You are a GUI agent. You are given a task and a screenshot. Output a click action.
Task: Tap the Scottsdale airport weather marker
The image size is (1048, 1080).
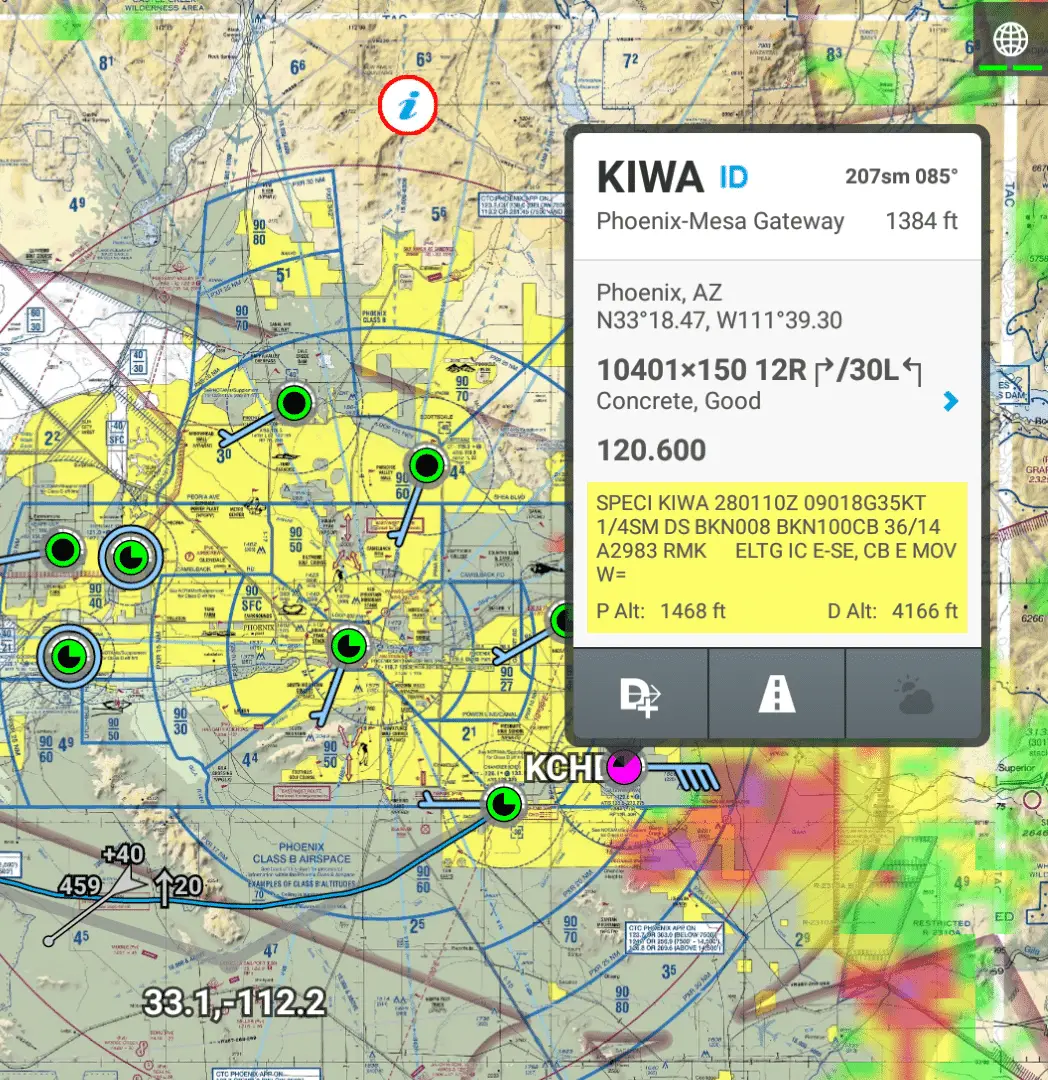pyautogui.click(x=427, y=465)
